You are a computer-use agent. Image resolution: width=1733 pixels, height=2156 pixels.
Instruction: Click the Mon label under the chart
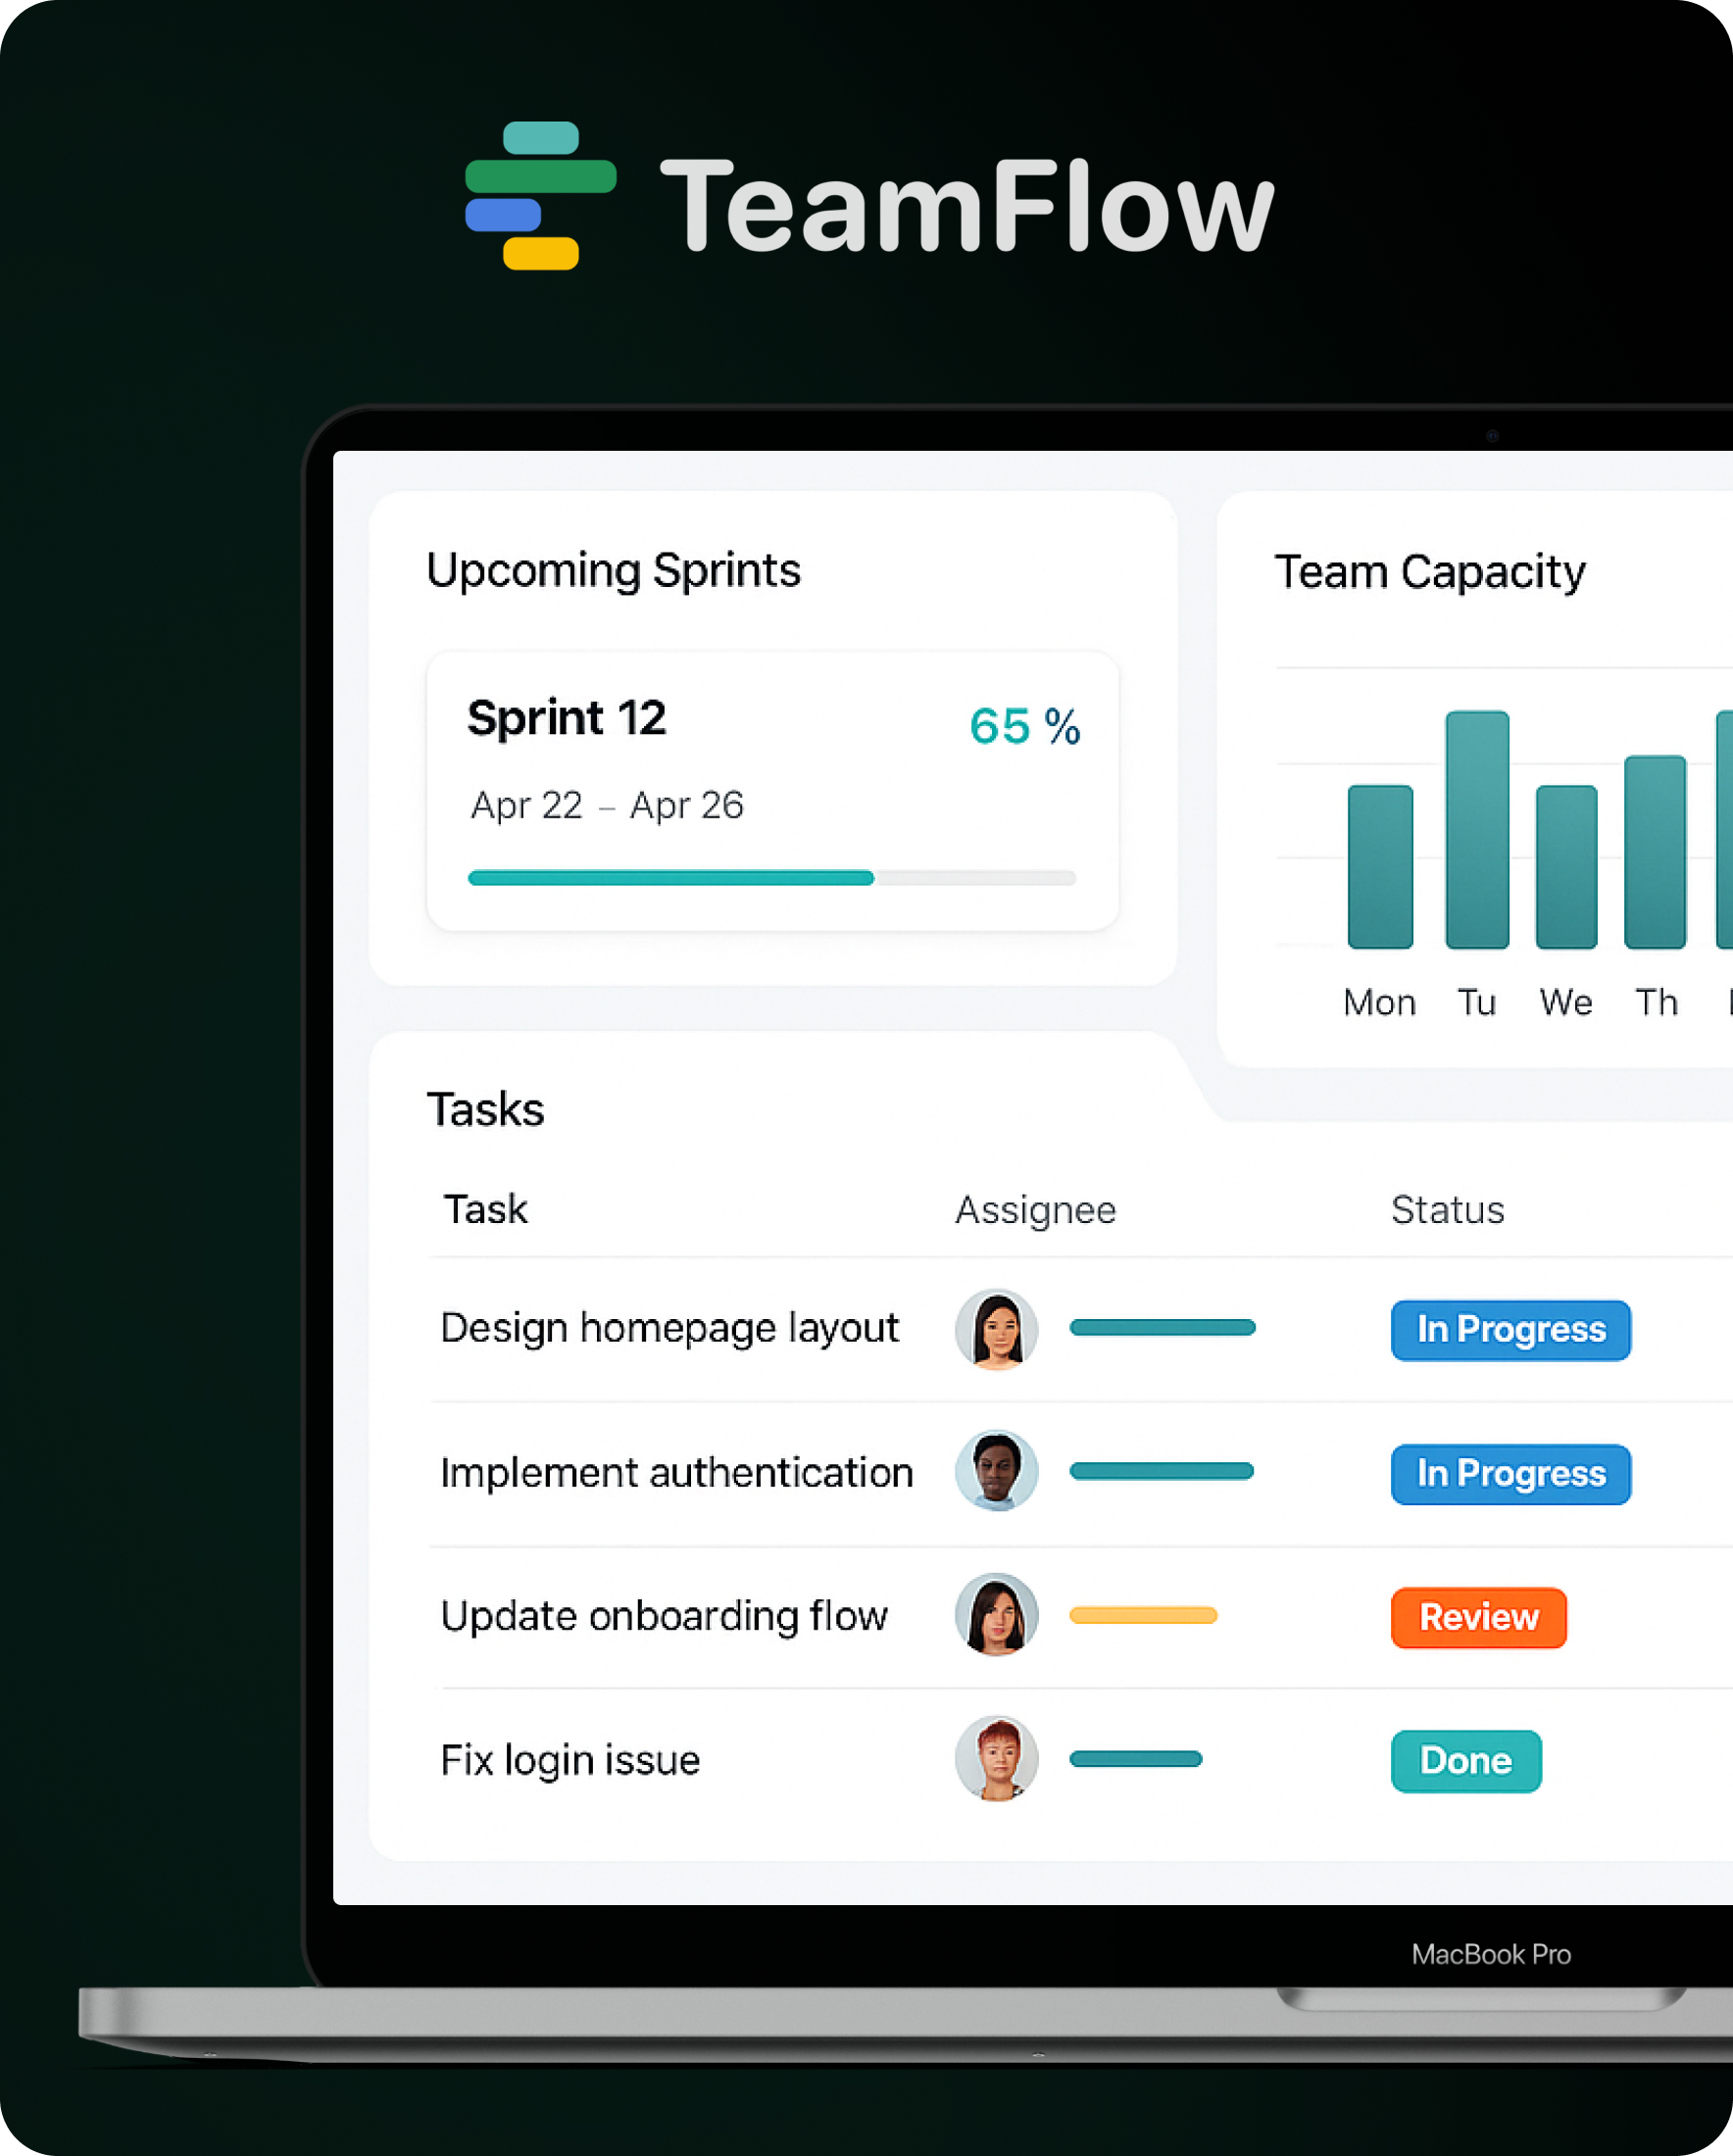1379,1002
